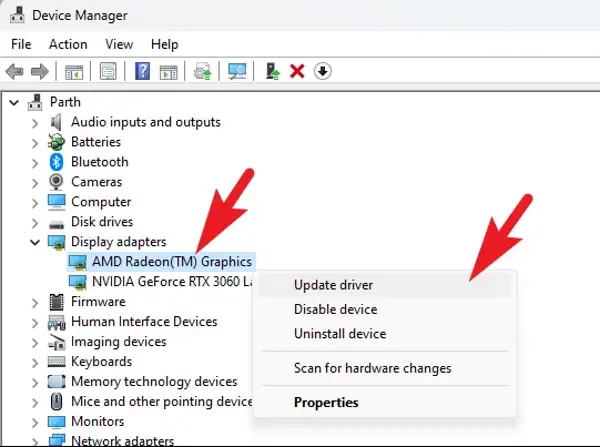Choose Update driver from context menu
The image size is (600, 447).
pos(385,285)
